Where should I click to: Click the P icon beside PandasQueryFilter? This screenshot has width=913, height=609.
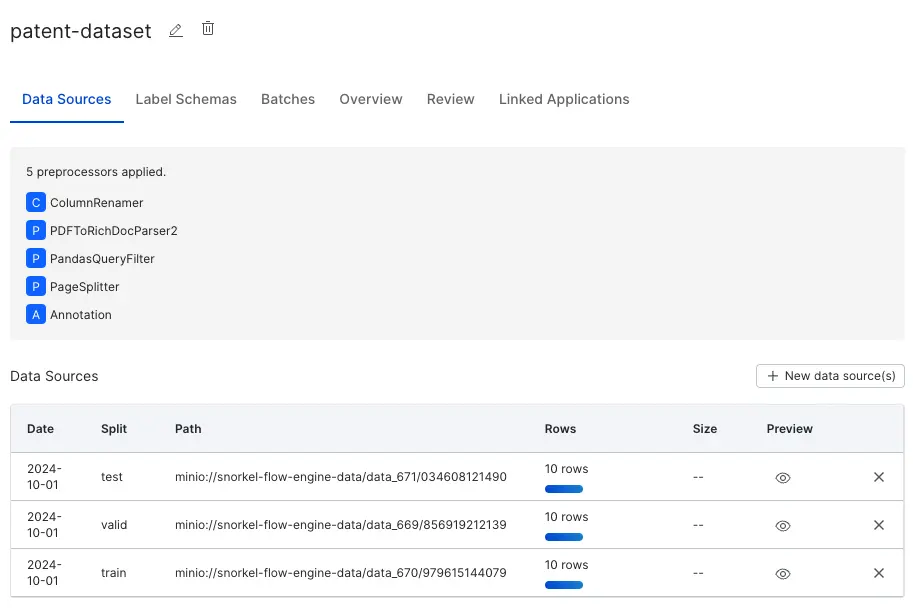(36, 259)
